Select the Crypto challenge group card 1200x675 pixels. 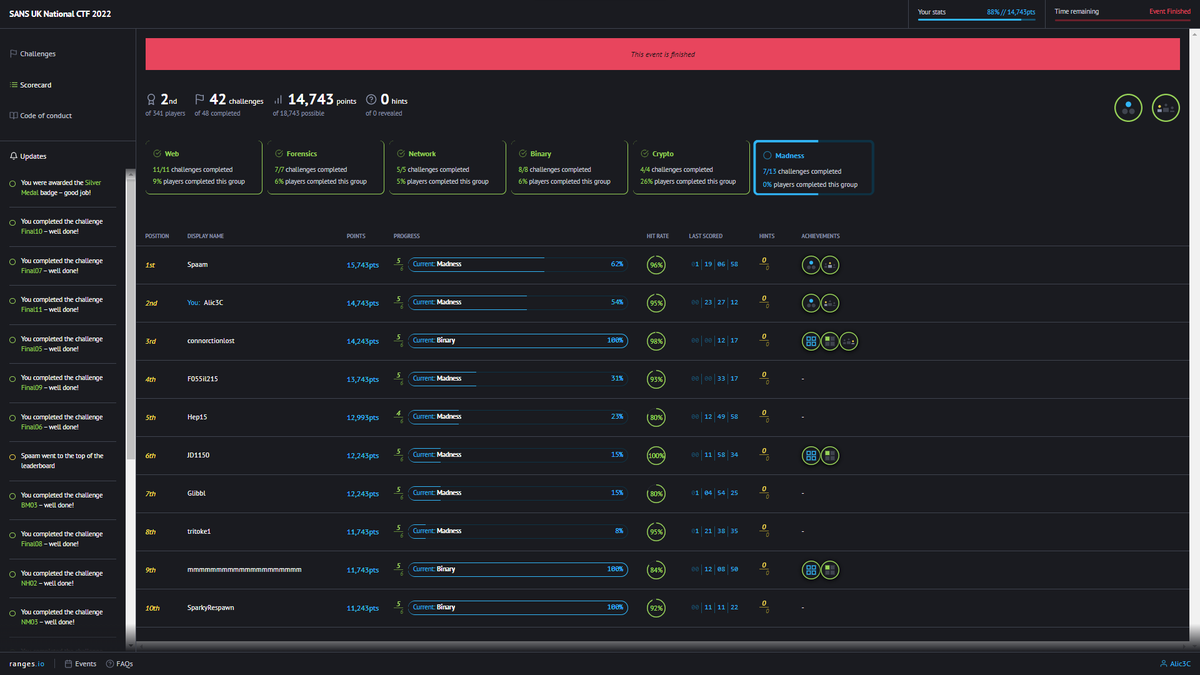coord(690,167)
